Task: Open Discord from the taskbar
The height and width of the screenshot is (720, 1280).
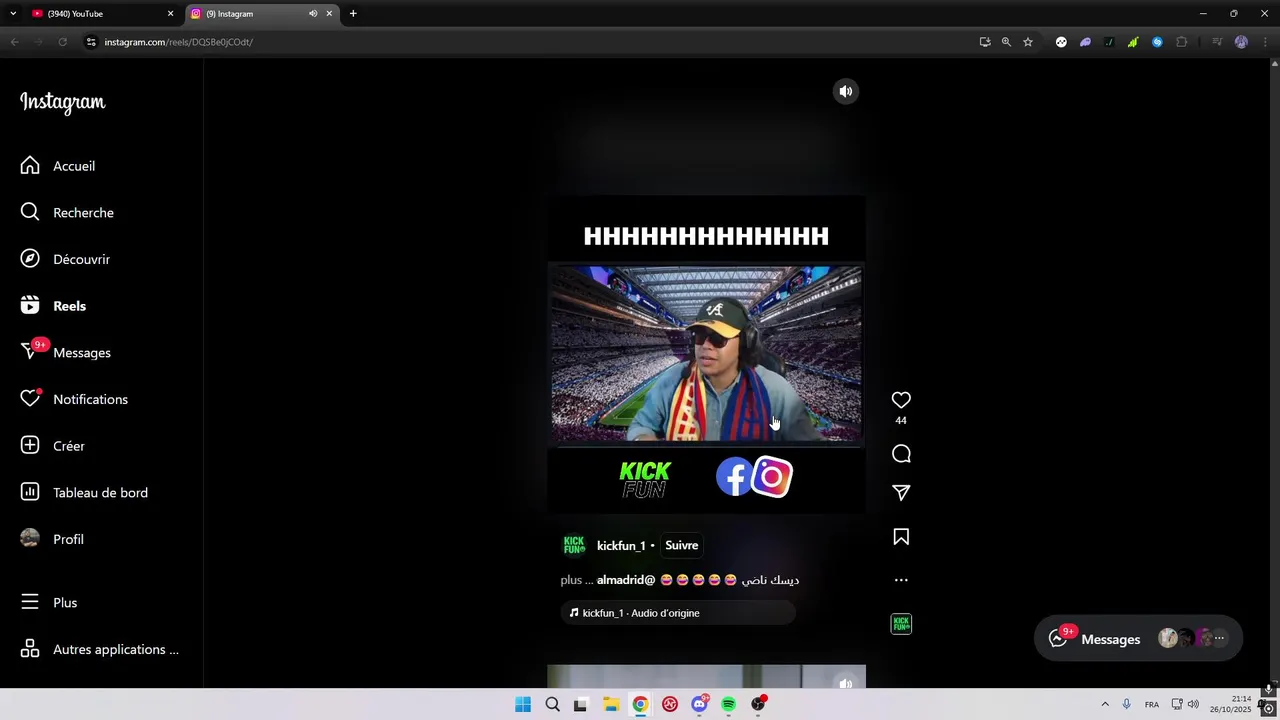Action: pos(699,704)
